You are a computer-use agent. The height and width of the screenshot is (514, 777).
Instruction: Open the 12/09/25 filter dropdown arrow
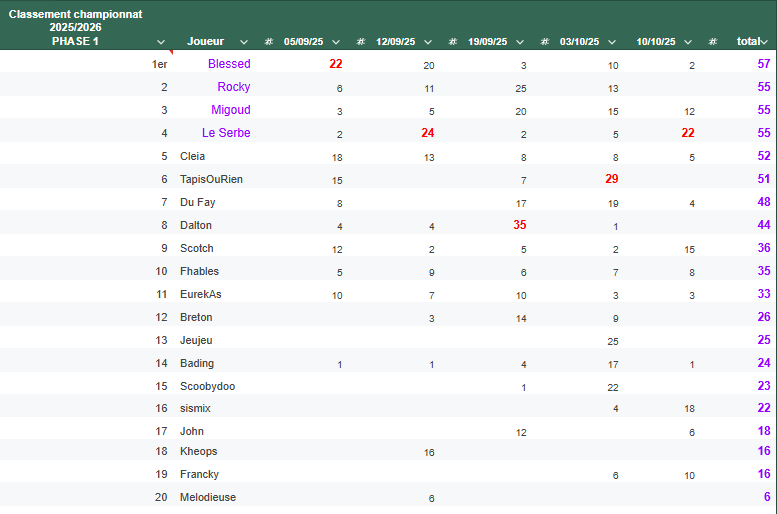(428, 42)
